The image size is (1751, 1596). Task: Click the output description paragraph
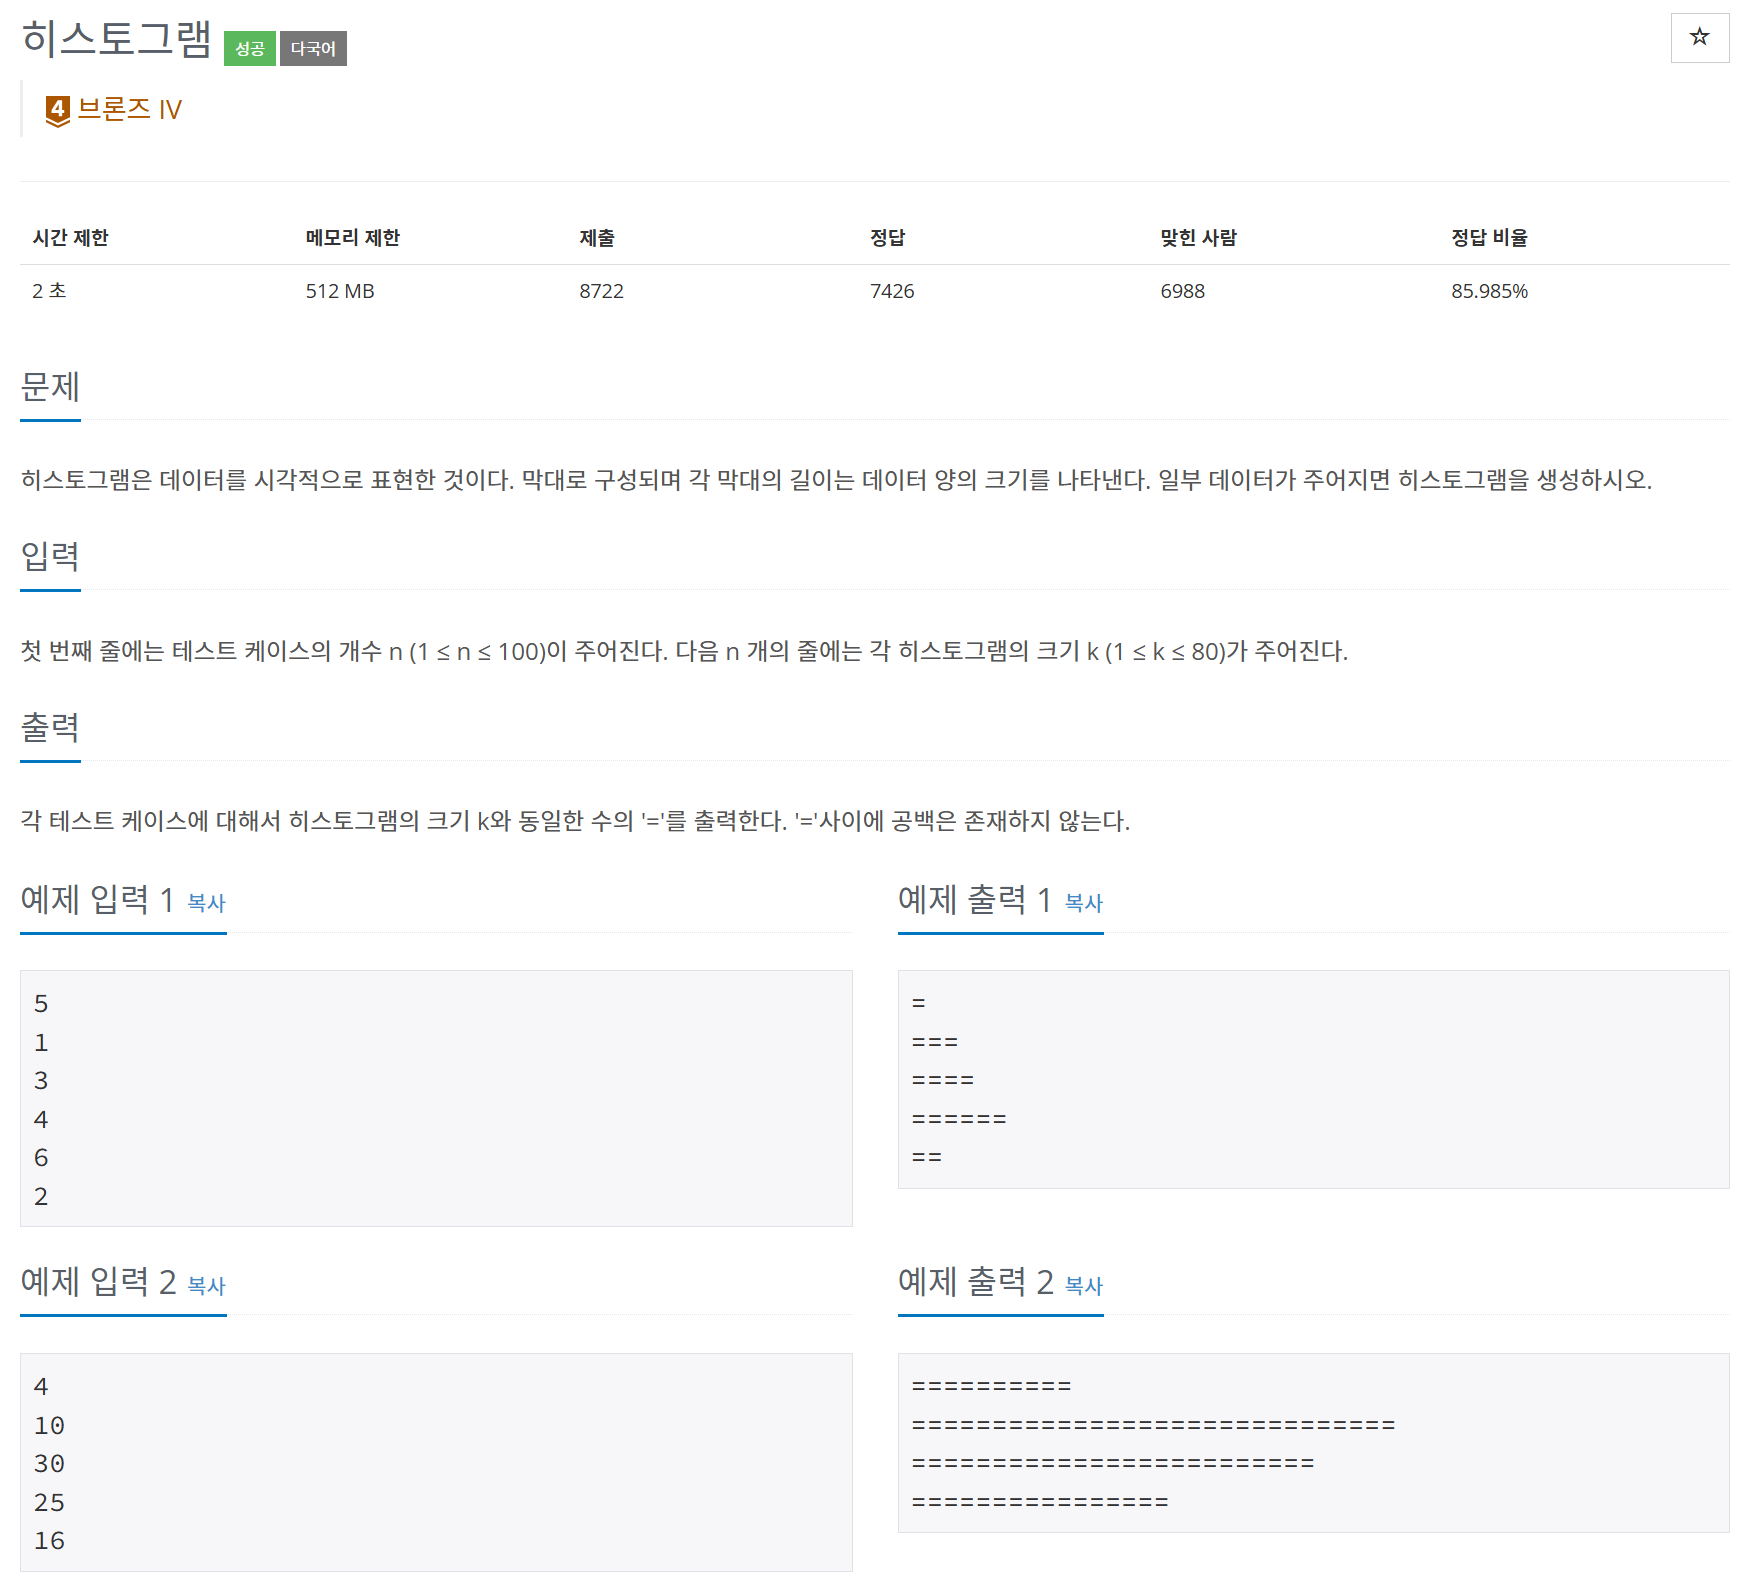pos(575,821)
